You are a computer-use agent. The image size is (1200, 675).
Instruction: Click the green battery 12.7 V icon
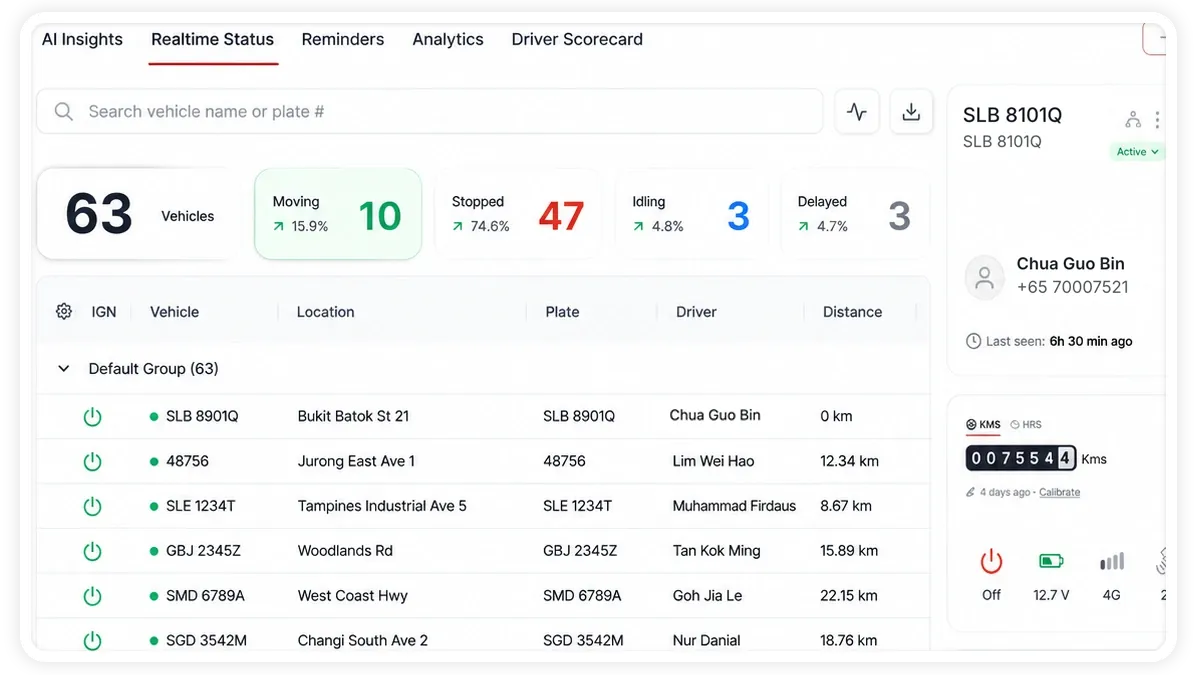click(x=1051, y=562)
